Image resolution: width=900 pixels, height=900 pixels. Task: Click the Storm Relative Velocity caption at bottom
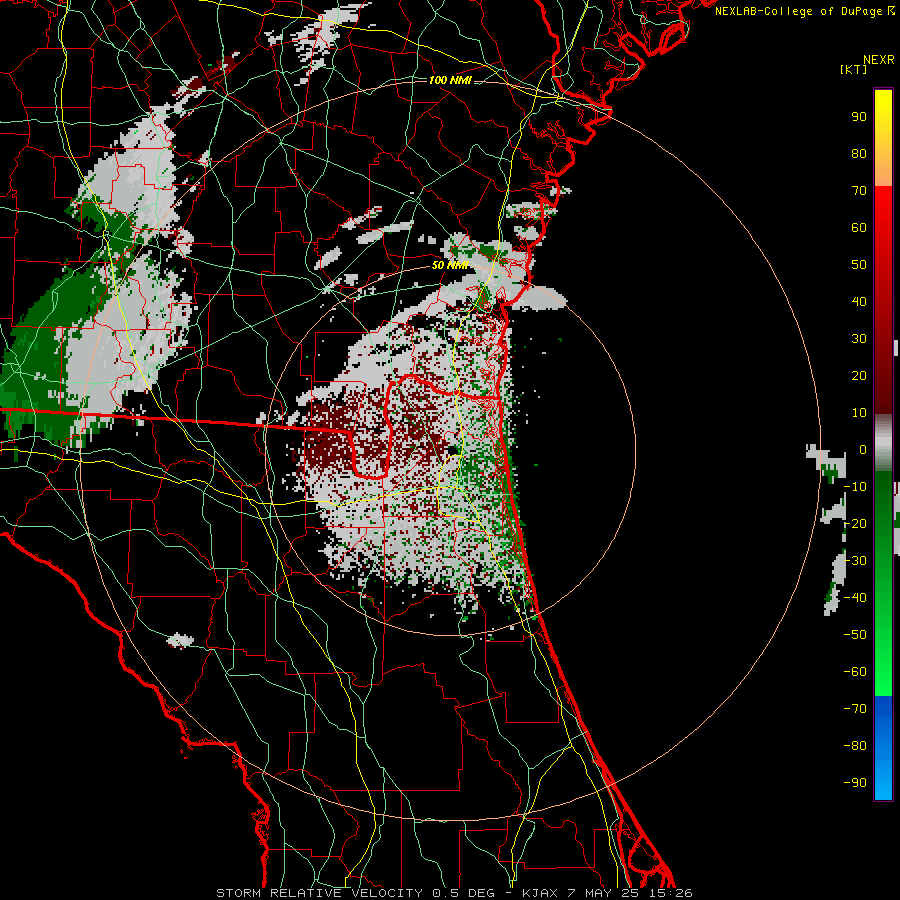454,893
